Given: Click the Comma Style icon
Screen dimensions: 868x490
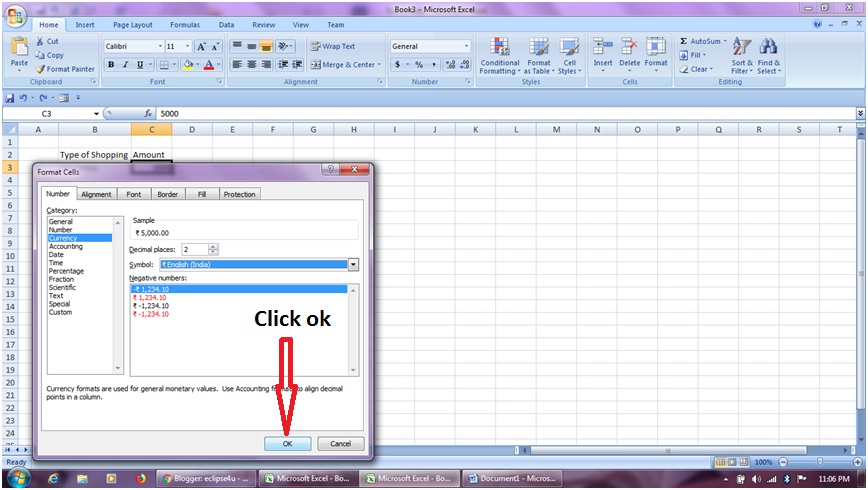Looking at the screenshot, I should click(433, 65).
